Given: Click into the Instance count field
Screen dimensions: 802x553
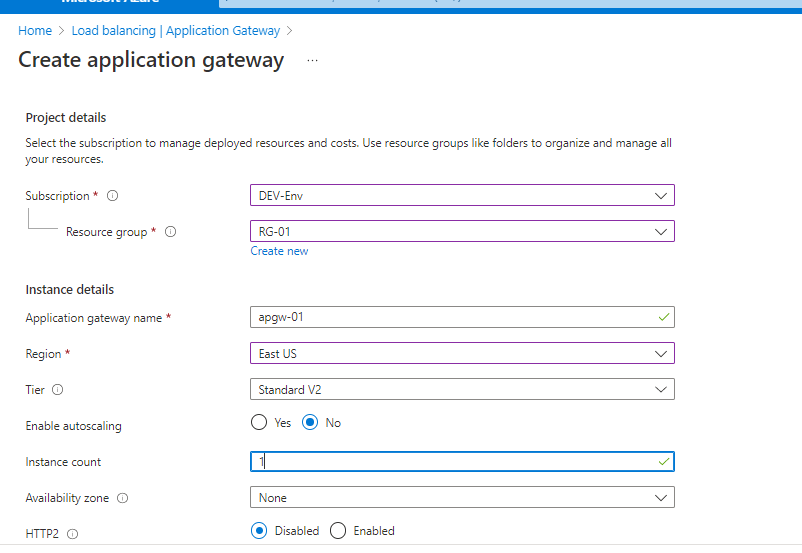Looking at the screenshot, I should pos(461,462).
